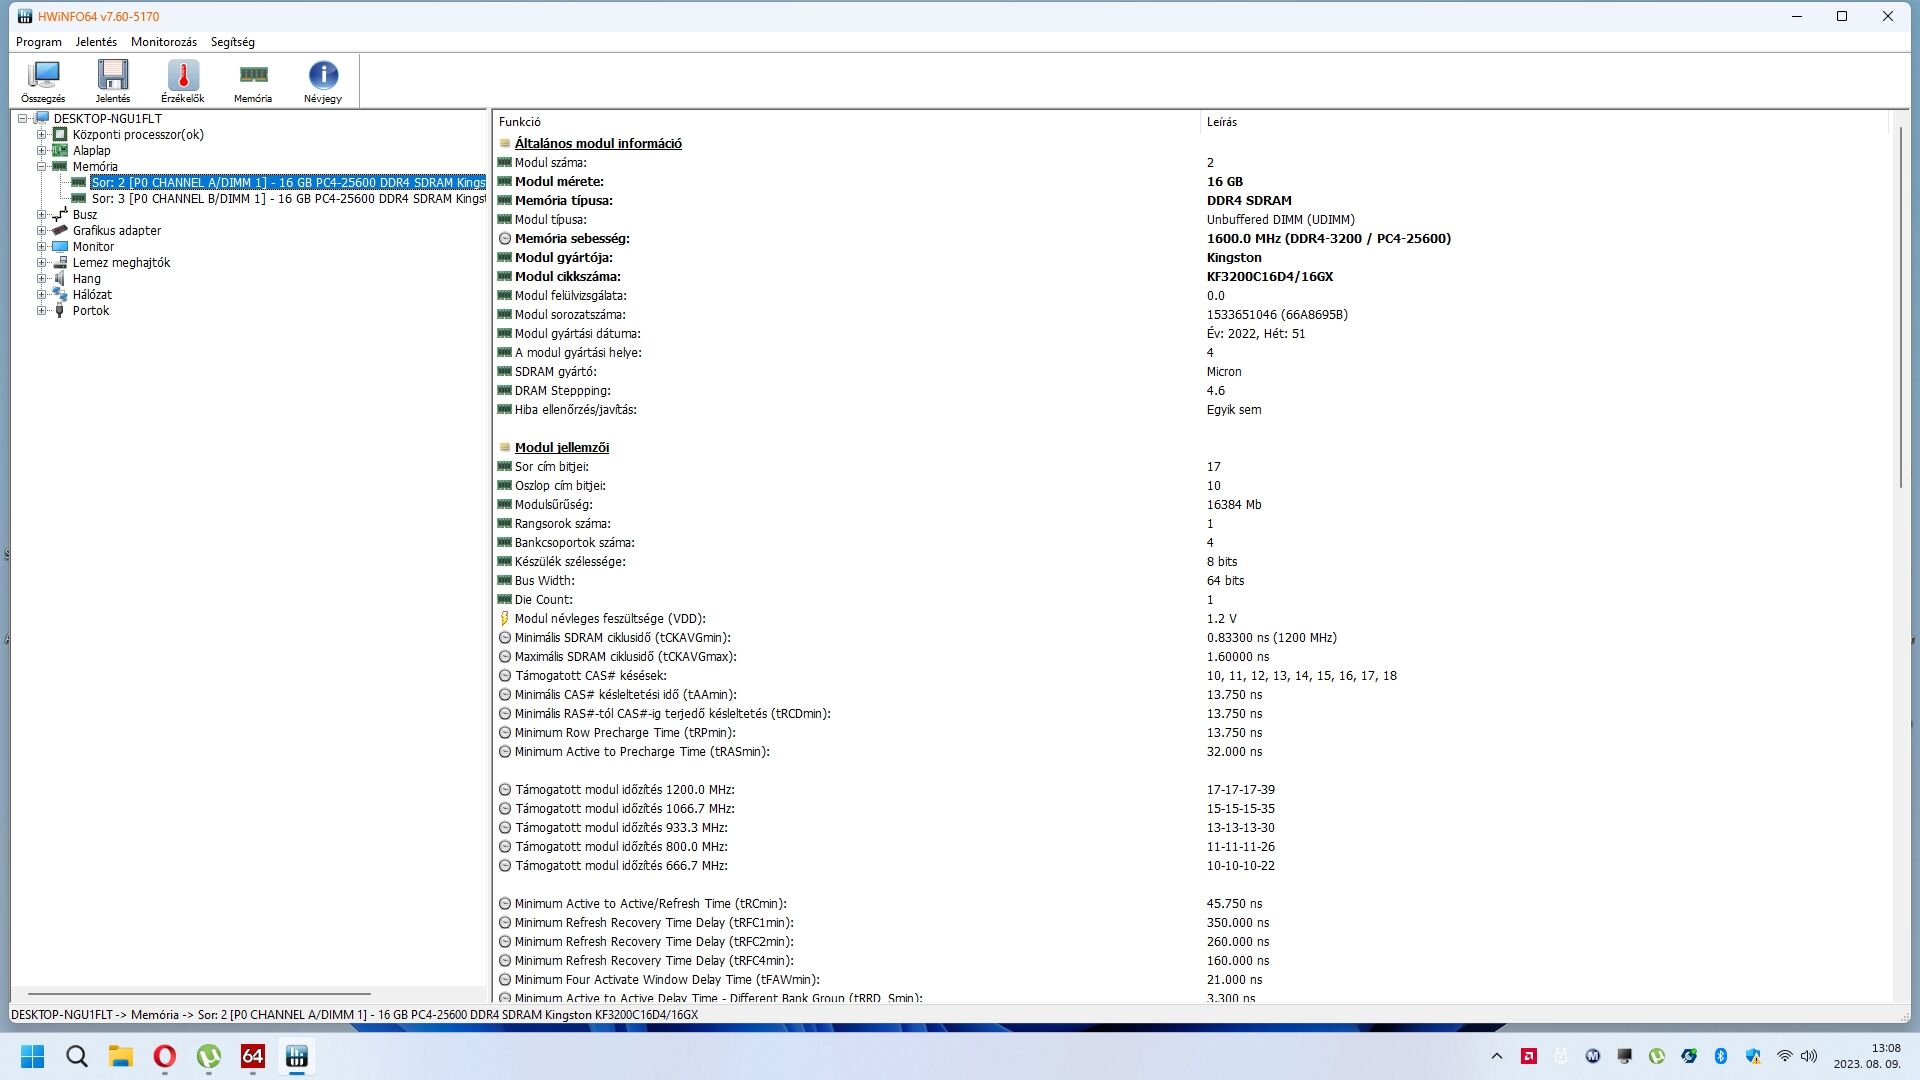Viewport: 1920px width, 1080px height.
Task: Click the Jelentés floppy disk toolbar icon
Action: point(113,81)
